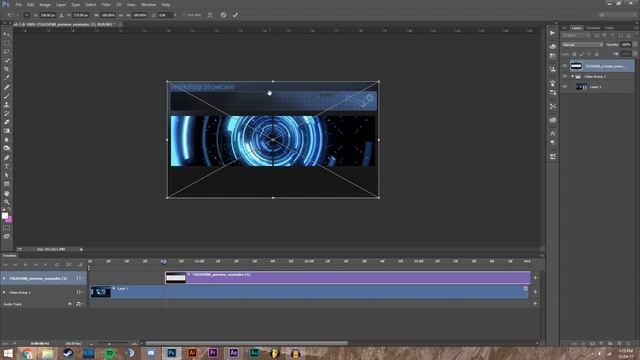Toggle the link aspect ratio chain icon
The height and width of the screenshot is (360, 640).
tap(120, 15)
